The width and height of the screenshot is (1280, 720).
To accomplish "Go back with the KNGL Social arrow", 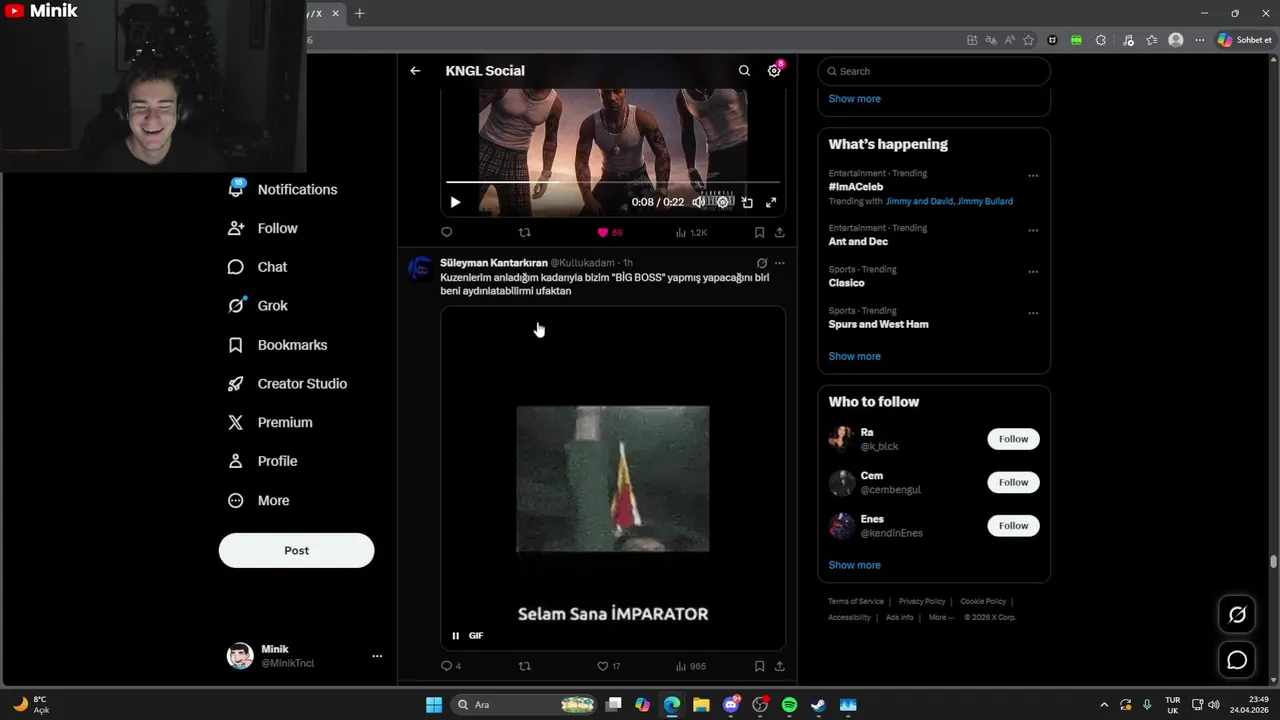I will (x=415, y=71).
